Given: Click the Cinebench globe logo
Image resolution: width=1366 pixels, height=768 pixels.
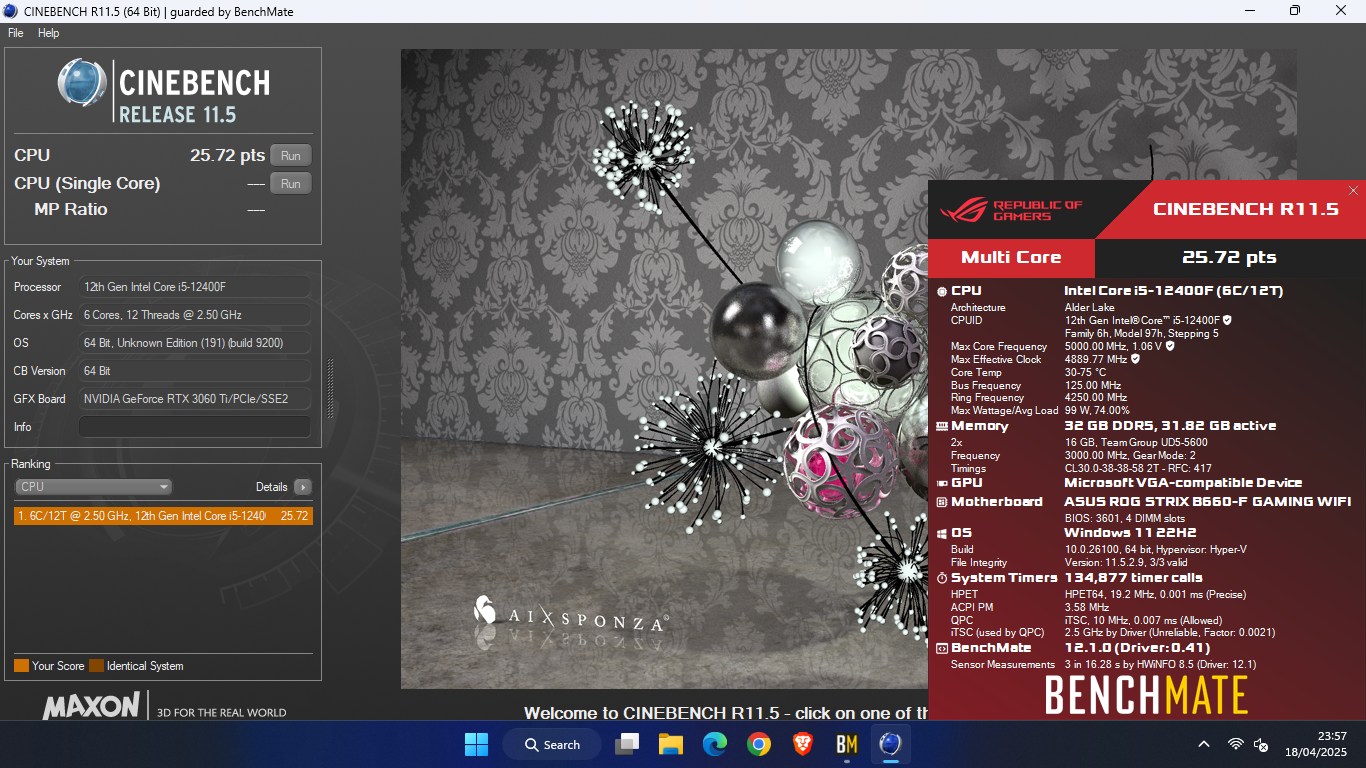Looking at the screenshot, I should [82, 83].
